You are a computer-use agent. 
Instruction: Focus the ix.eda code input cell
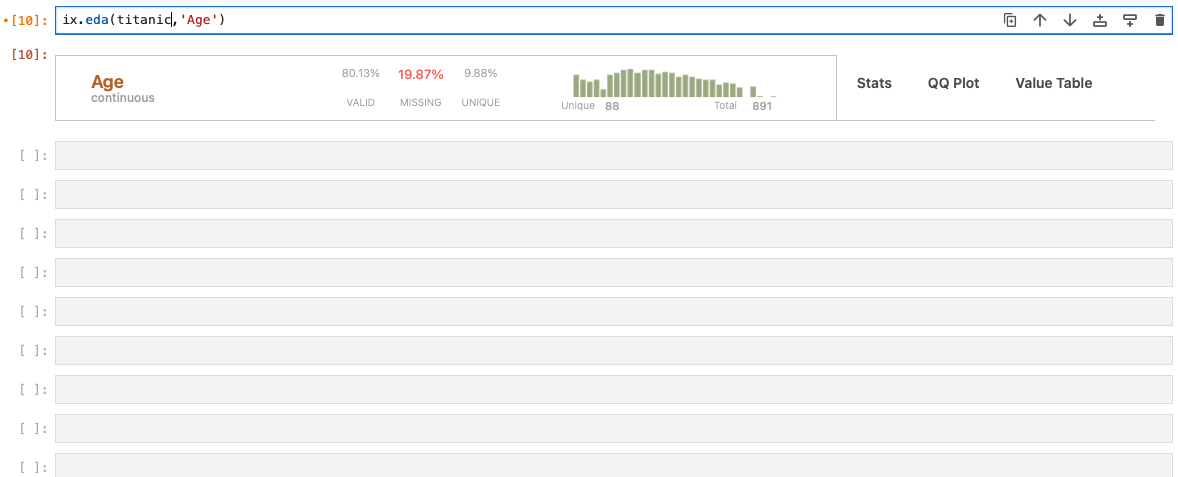[x=500, y=20]
